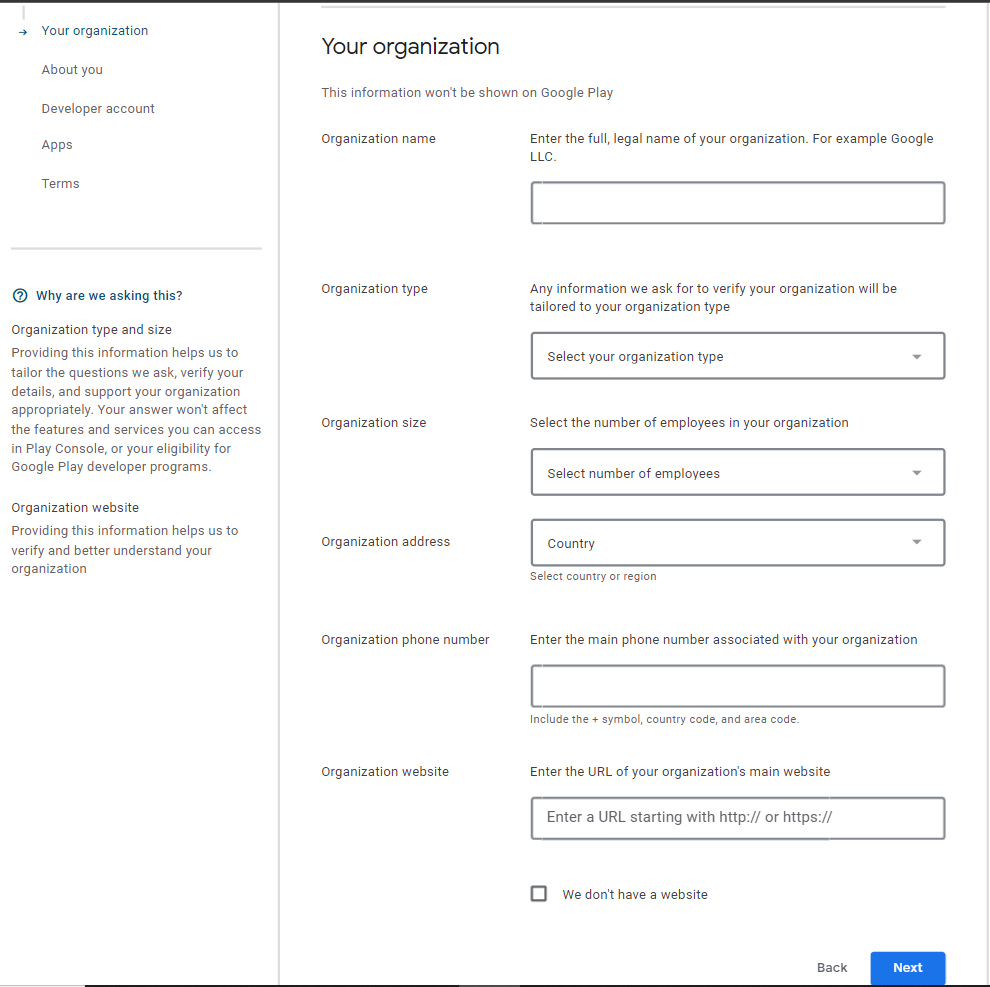Image resolution: width=990 pixels, height=987 pixels.
Task: Click the Country dropdown arrow
Action: click(x=917, y=543)
